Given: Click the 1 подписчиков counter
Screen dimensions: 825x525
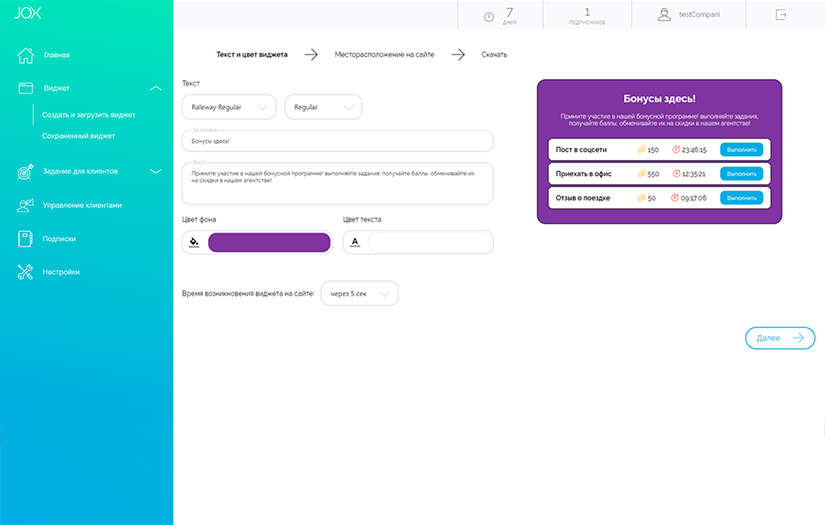Looking at the screenshot, I should [587, 15].
